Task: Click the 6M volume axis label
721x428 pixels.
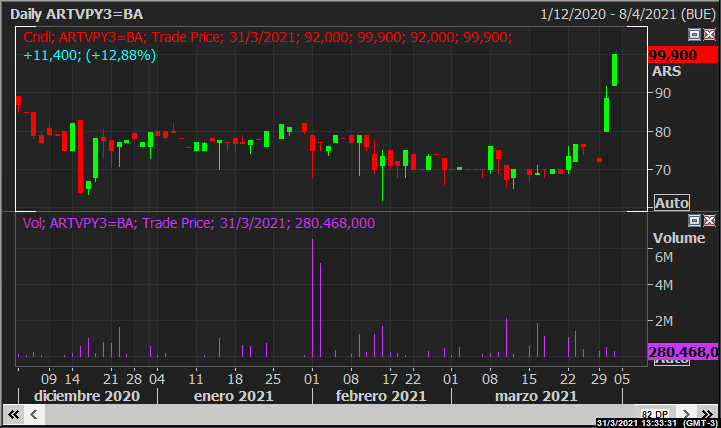Action: tap(664, 257)
